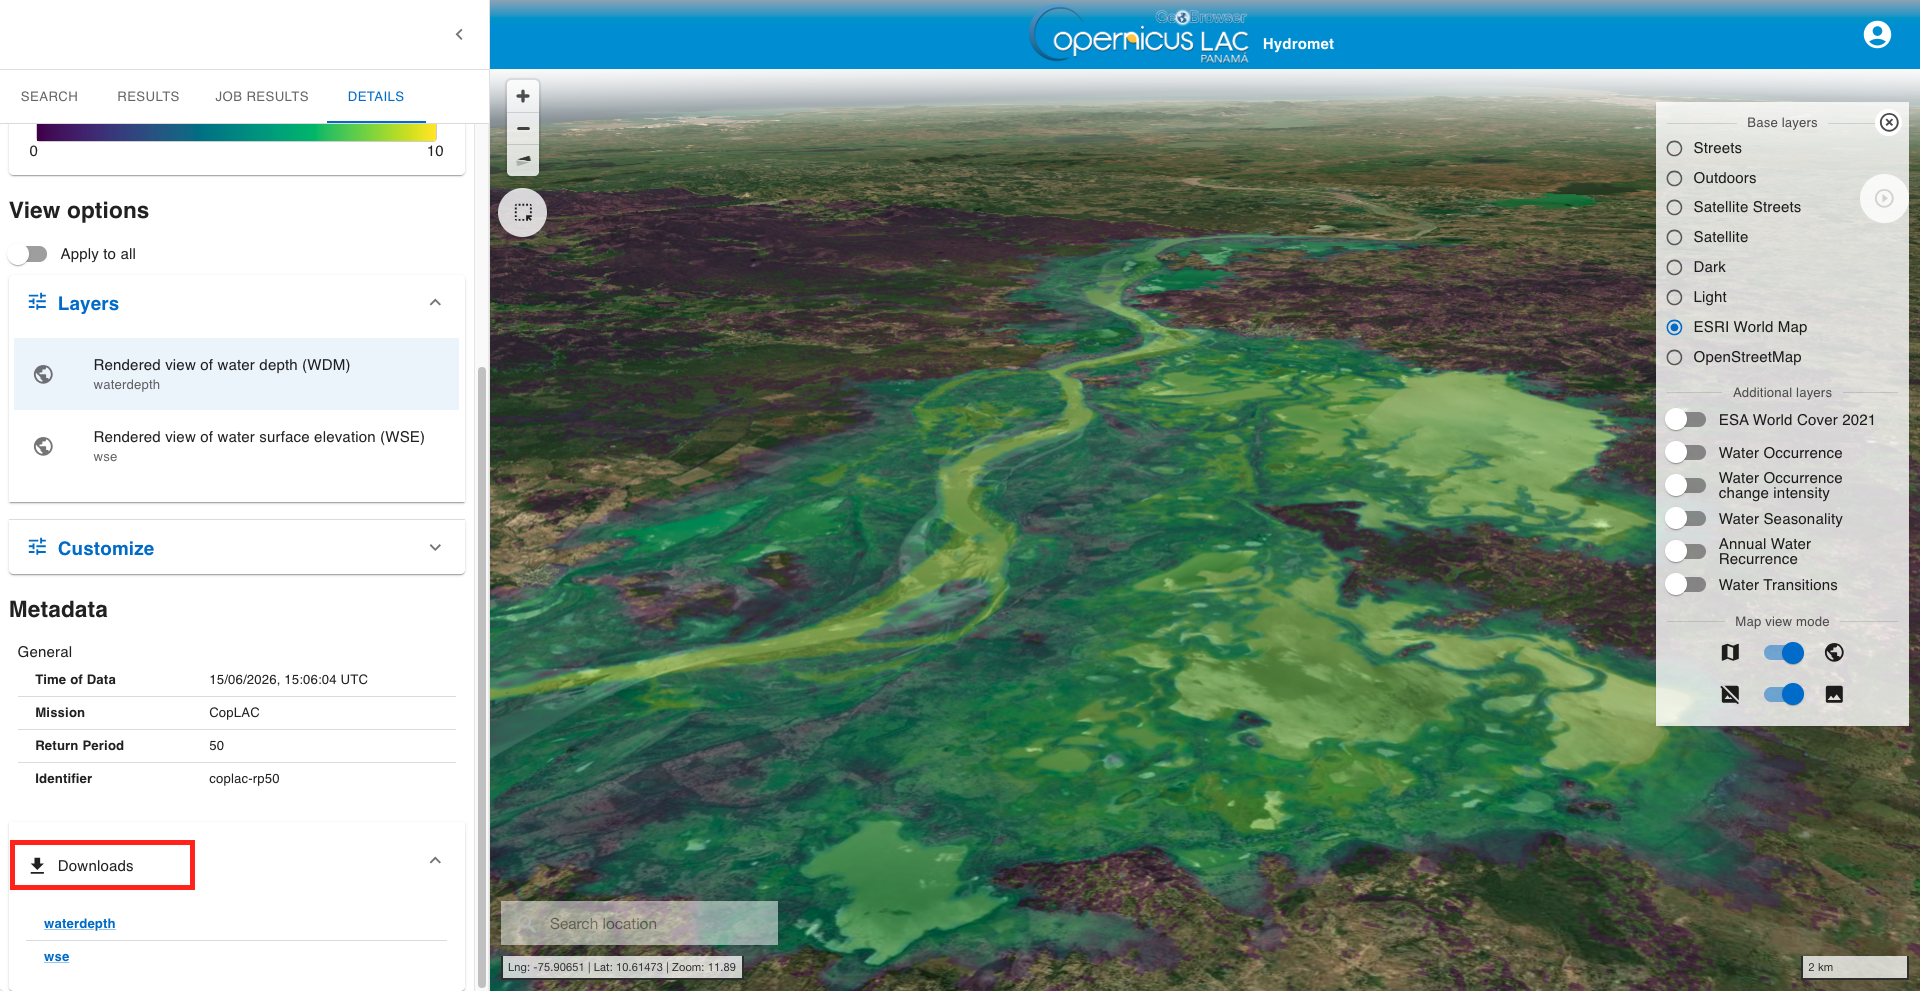
Task: Open the user account profile icon
Action: pyautogui.click(x=1877, y=35)
